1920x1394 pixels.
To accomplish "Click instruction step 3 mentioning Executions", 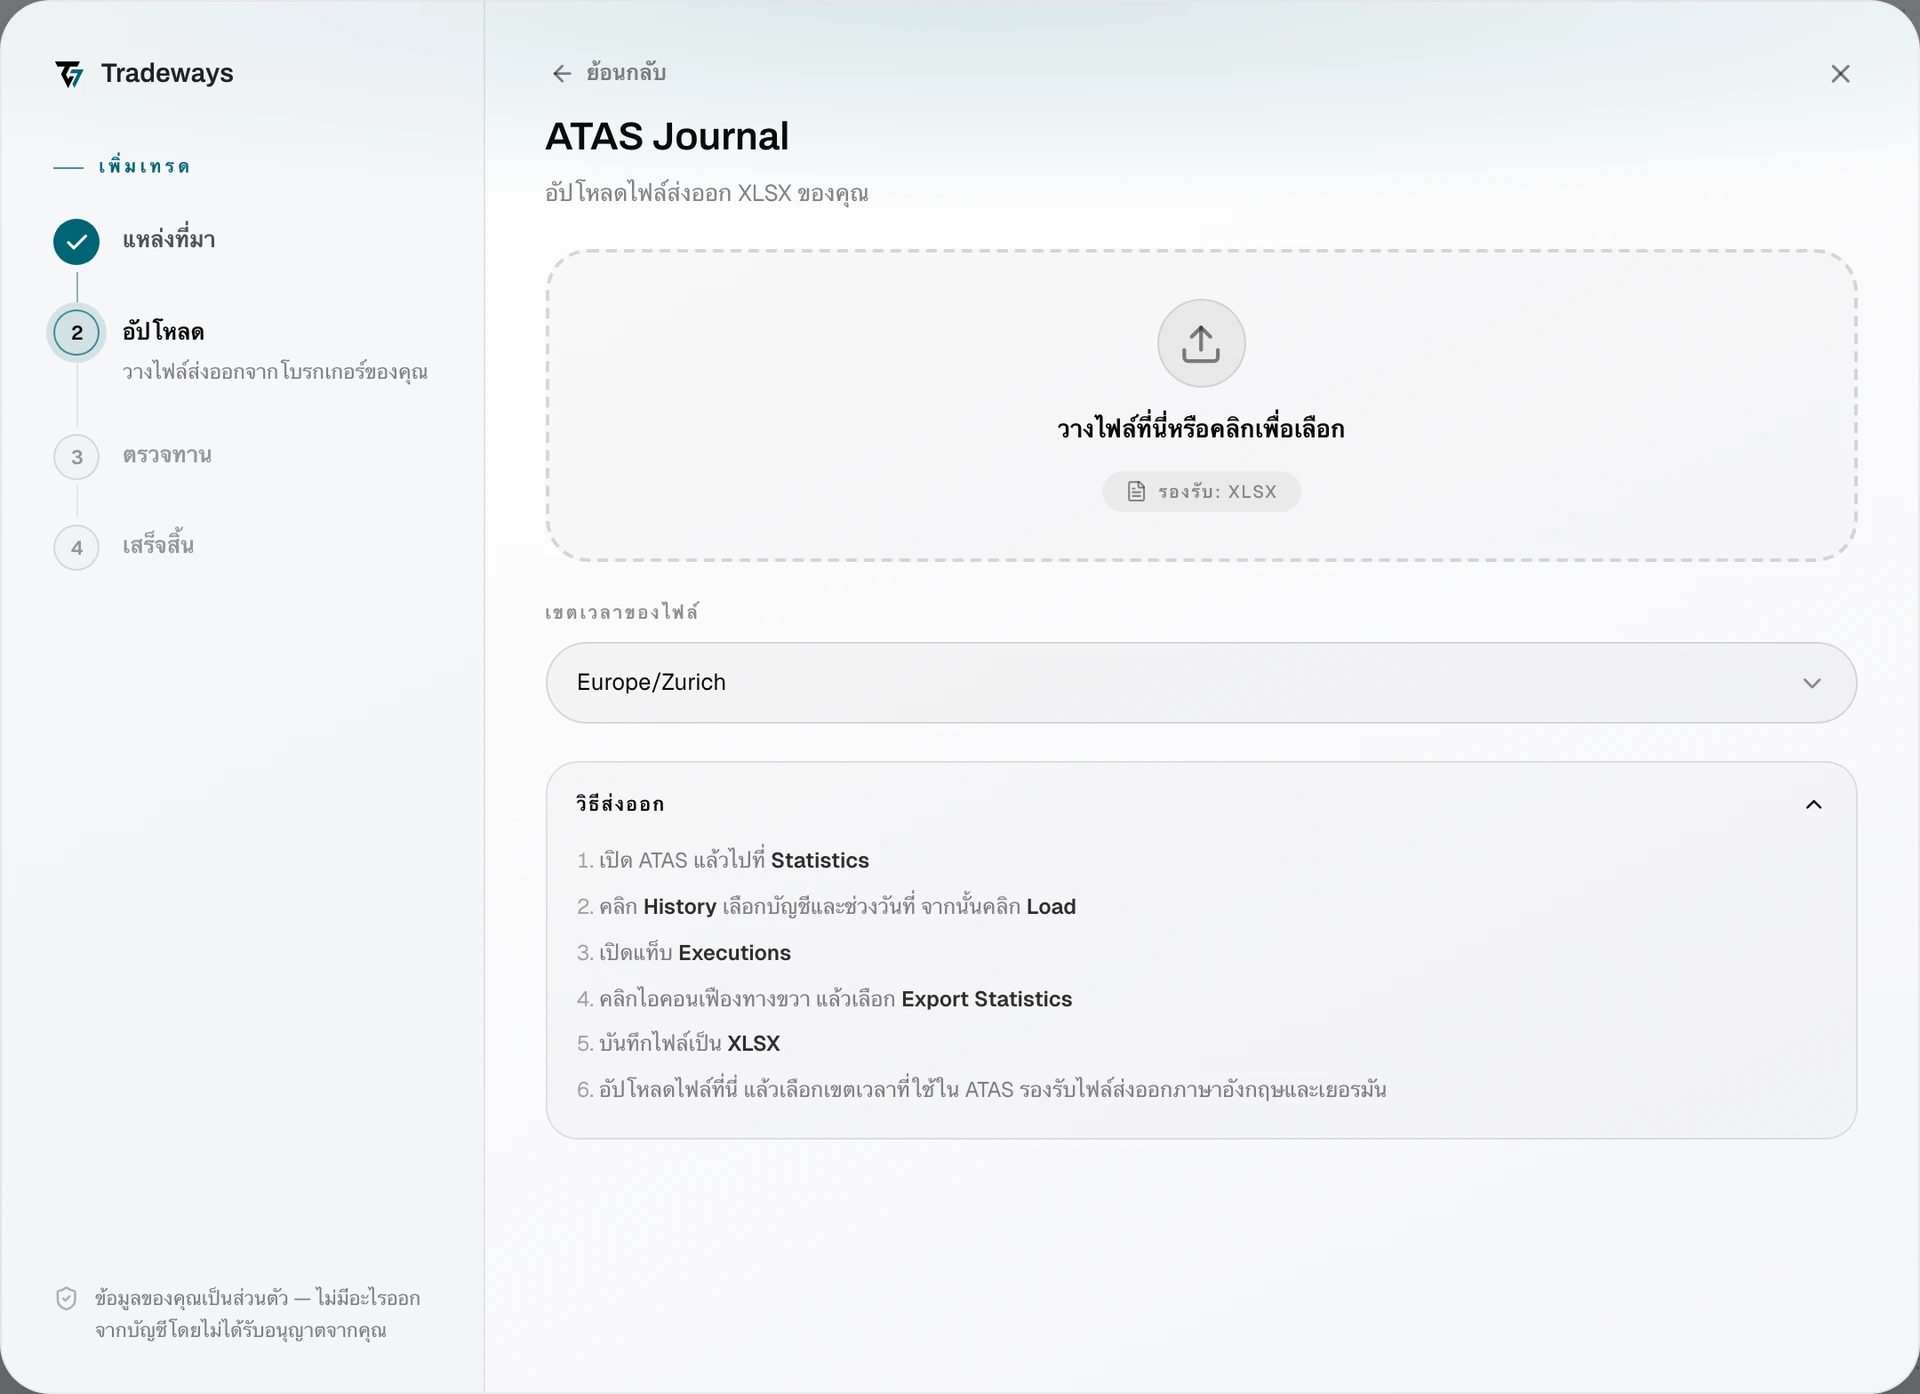I will (684, 953).
